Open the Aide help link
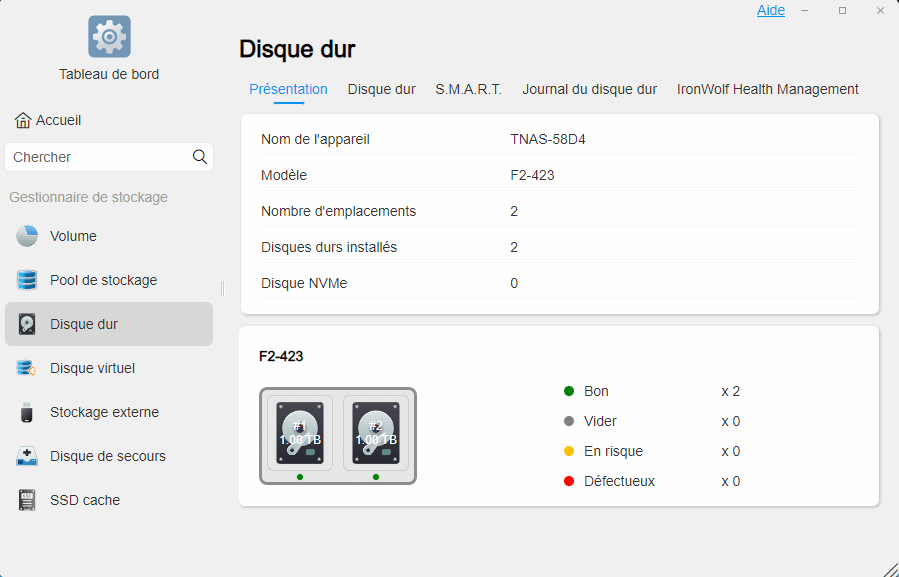899x577 pixels. click(x=770, y=10)
